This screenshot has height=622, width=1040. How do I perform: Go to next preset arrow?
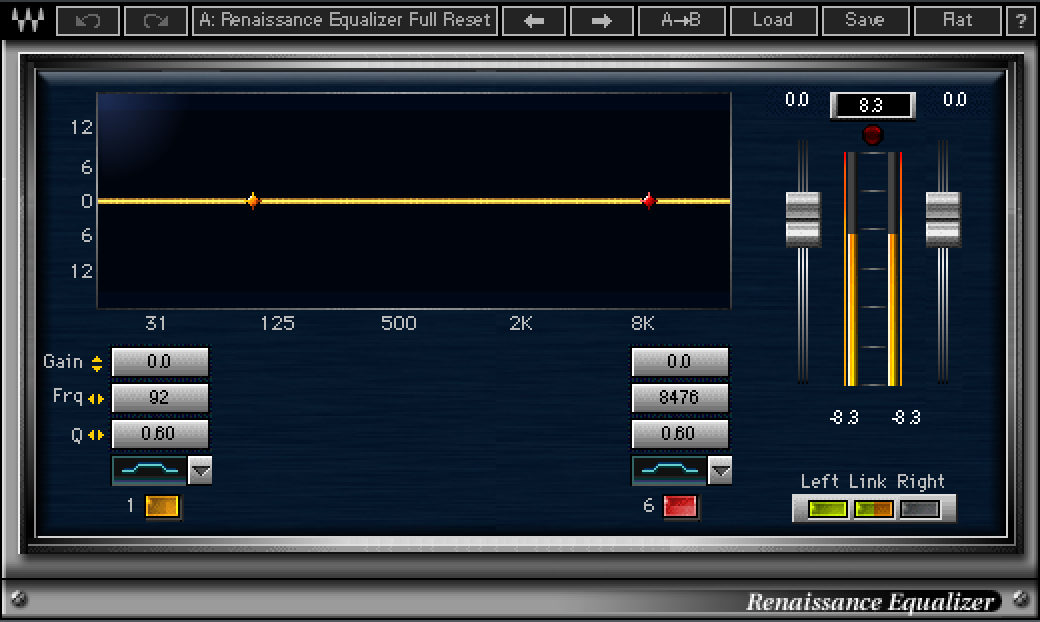pos(602,21)
